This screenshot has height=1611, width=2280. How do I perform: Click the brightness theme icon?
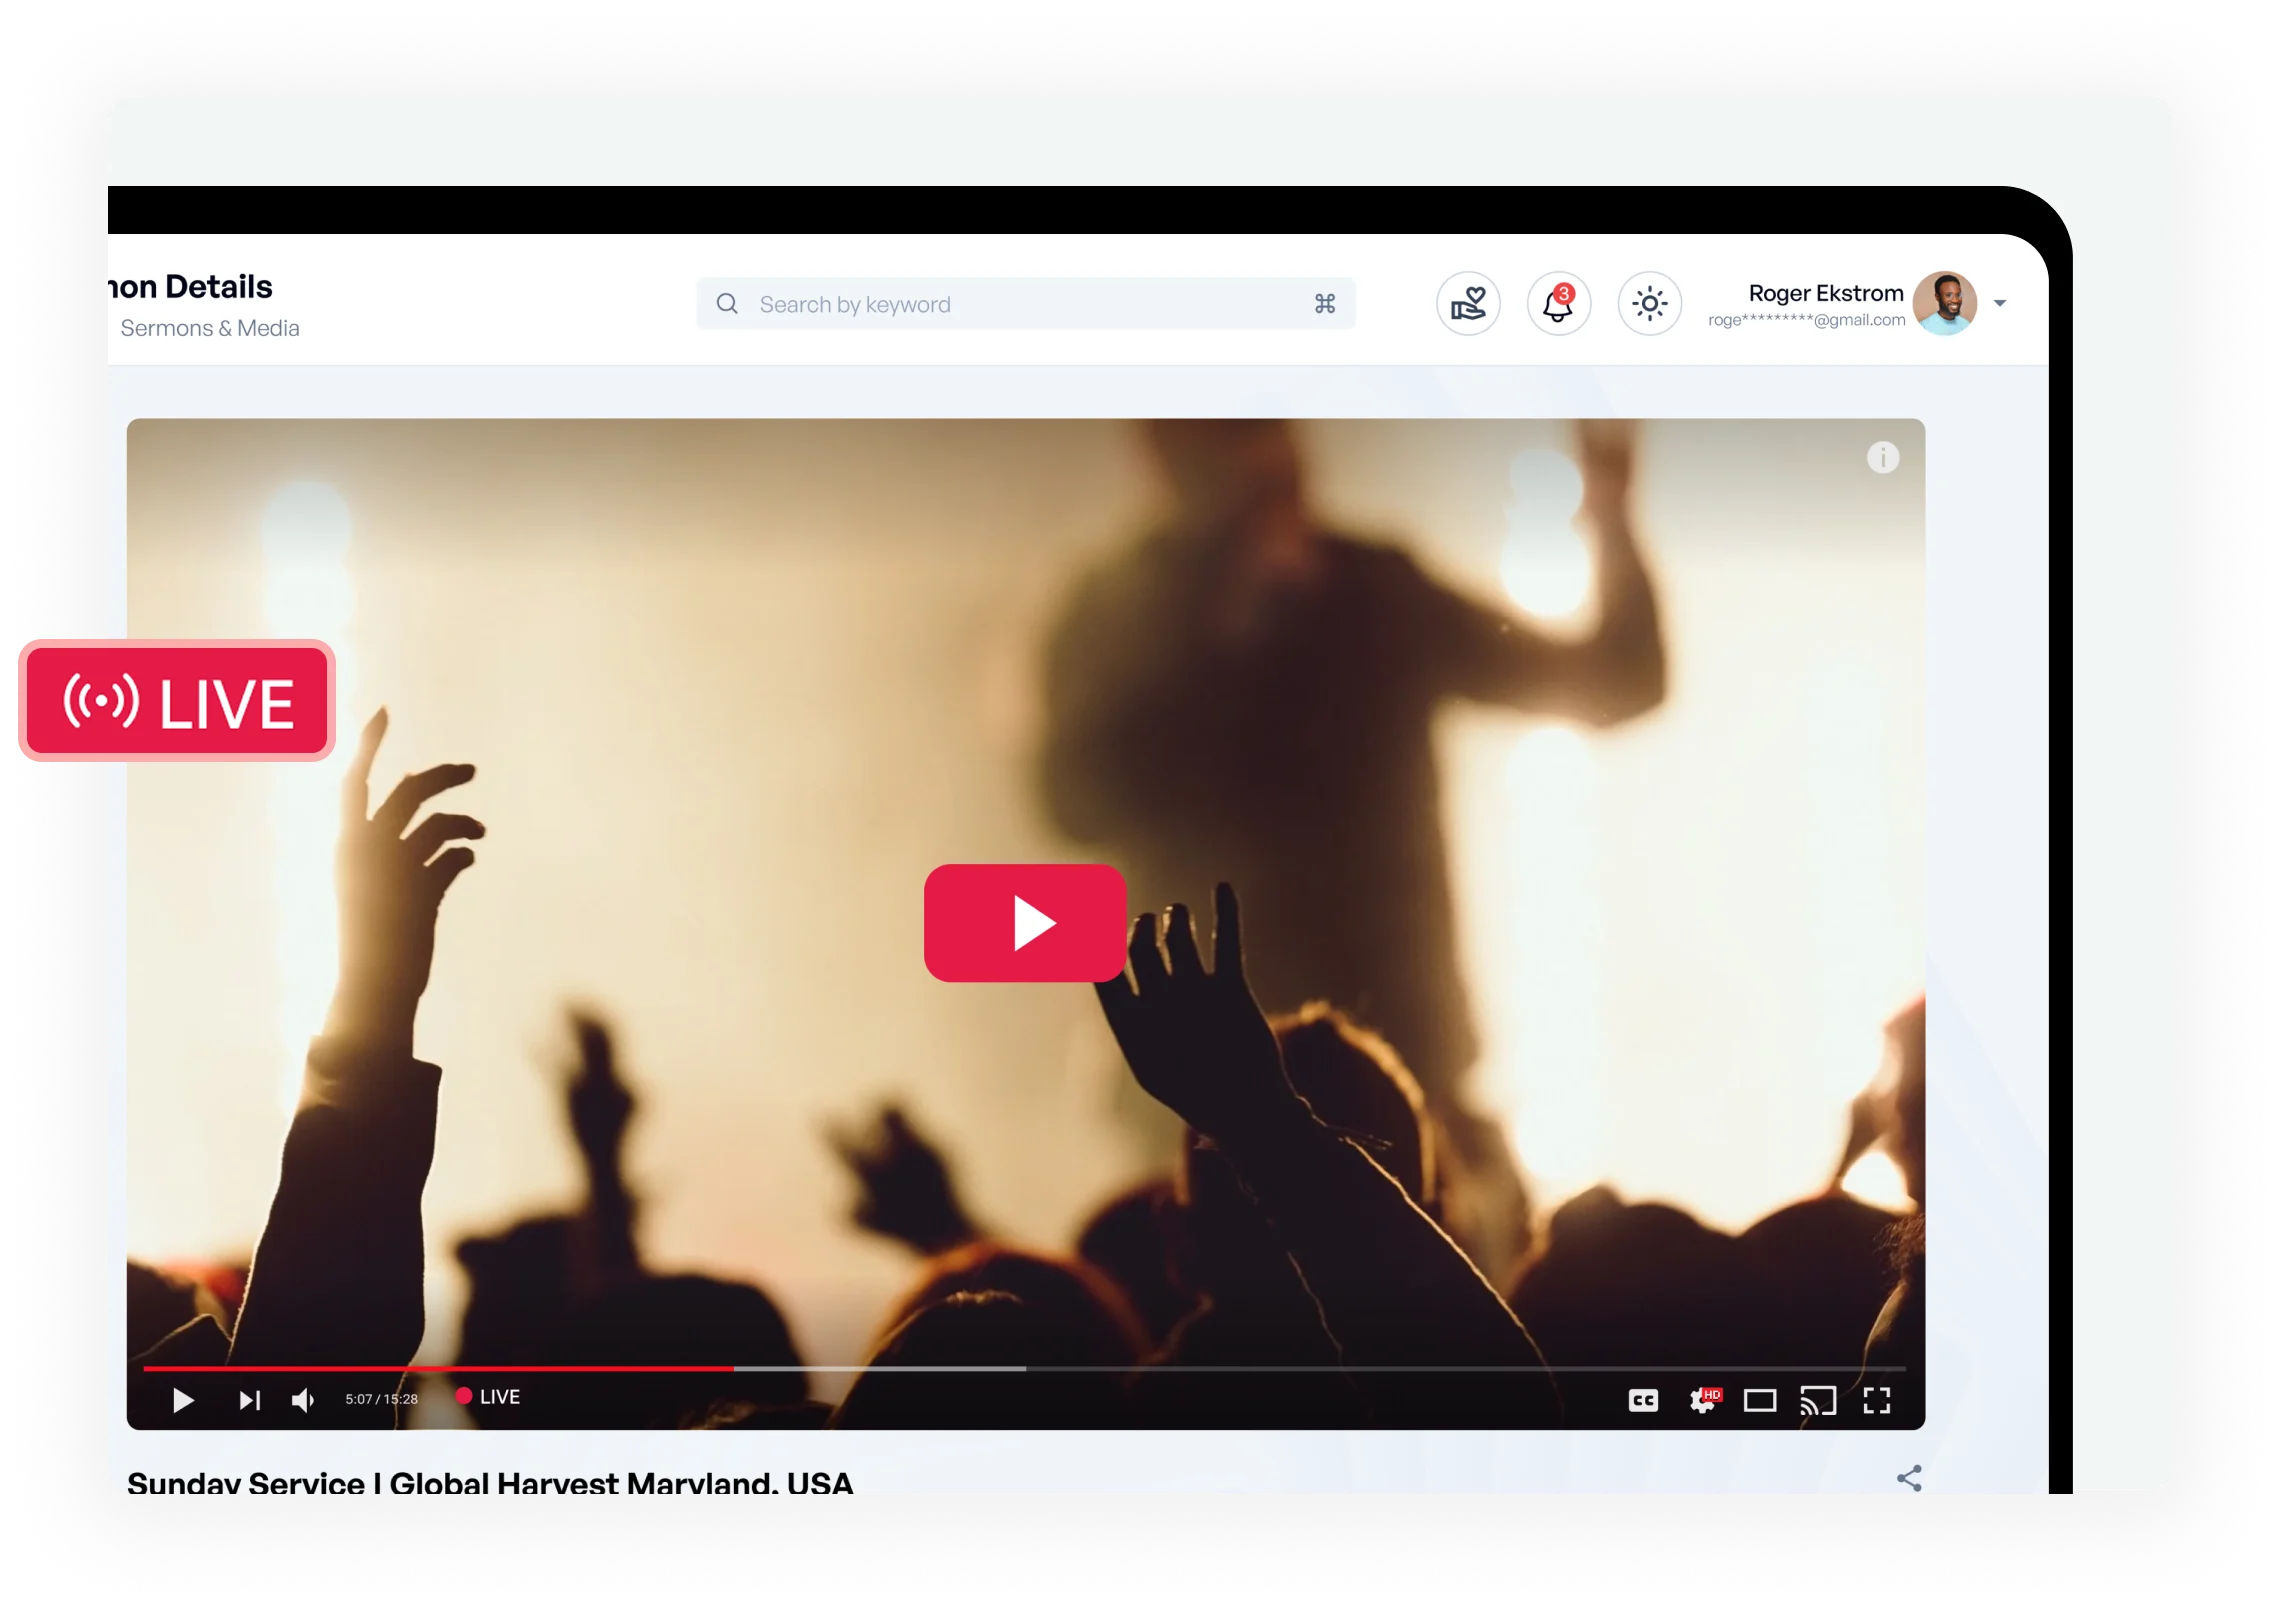click(x=1649, y=303)
